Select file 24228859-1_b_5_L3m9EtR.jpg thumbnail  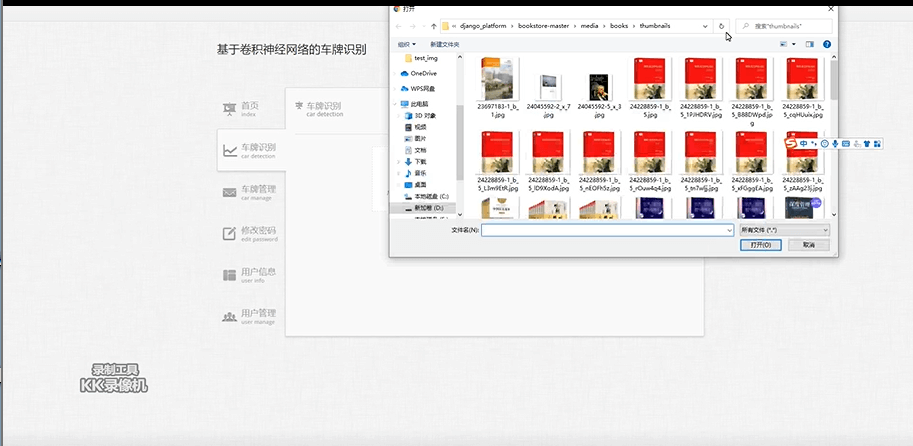[x=497, y=153]
